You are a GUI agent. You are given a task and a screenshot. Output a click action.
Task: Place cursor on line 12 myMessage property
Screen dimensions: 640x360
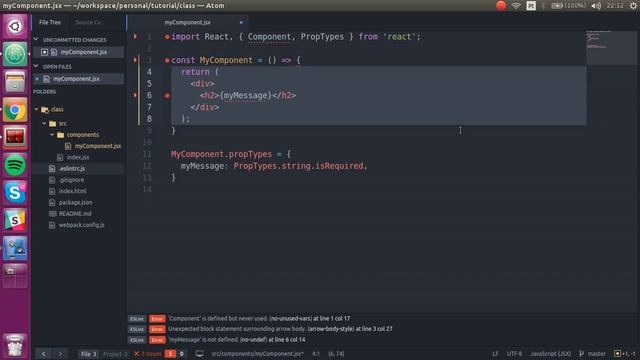(x=202, y=166)
